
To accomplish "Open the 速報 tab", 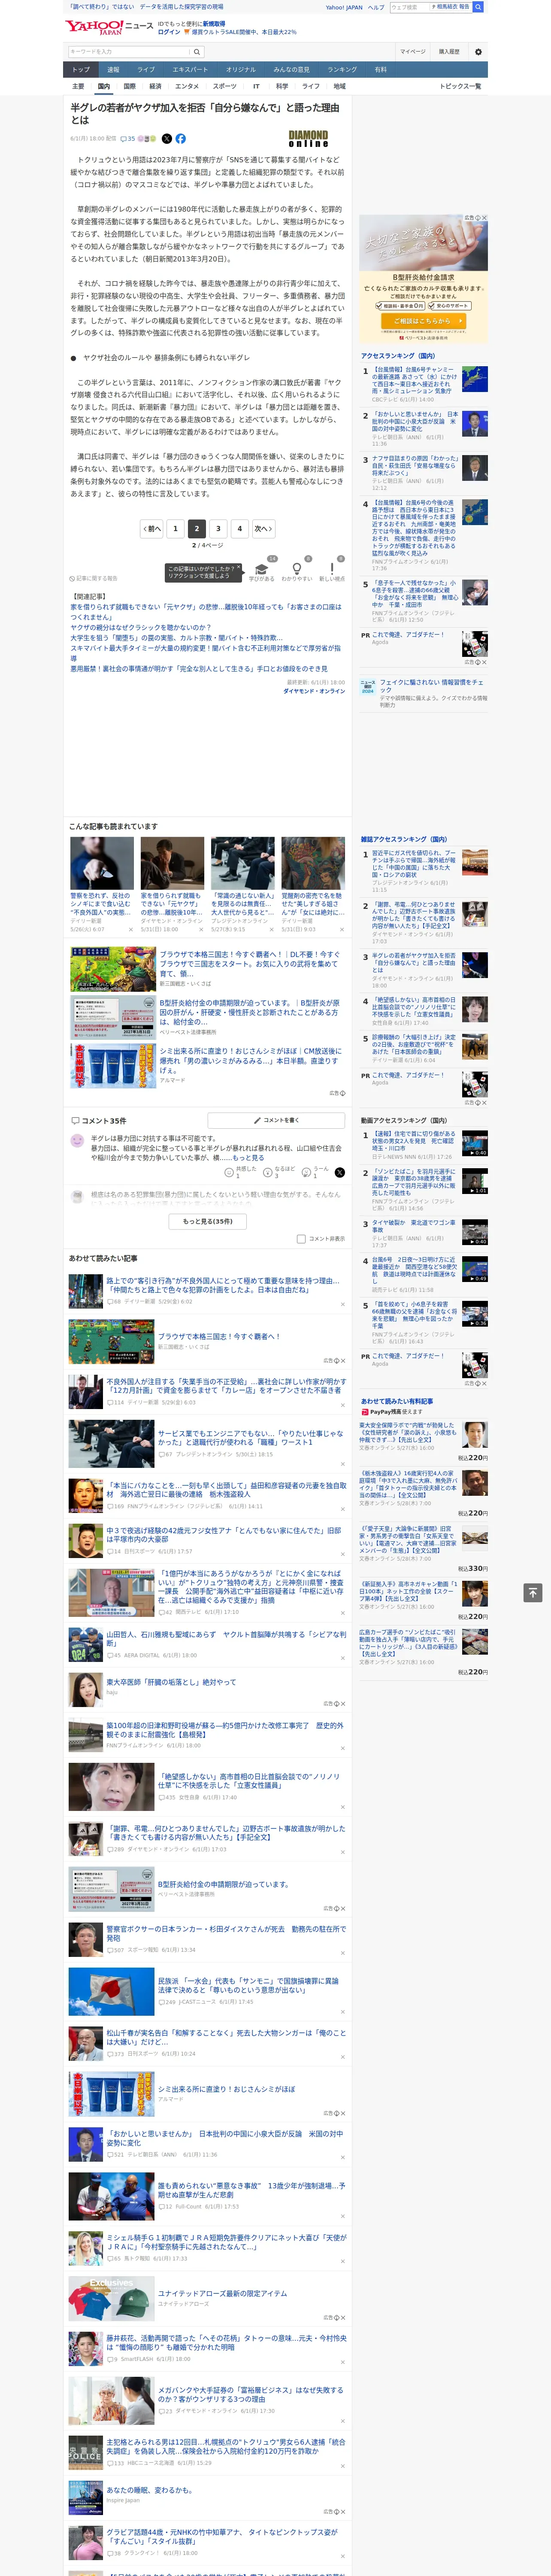I will [113, 70].
